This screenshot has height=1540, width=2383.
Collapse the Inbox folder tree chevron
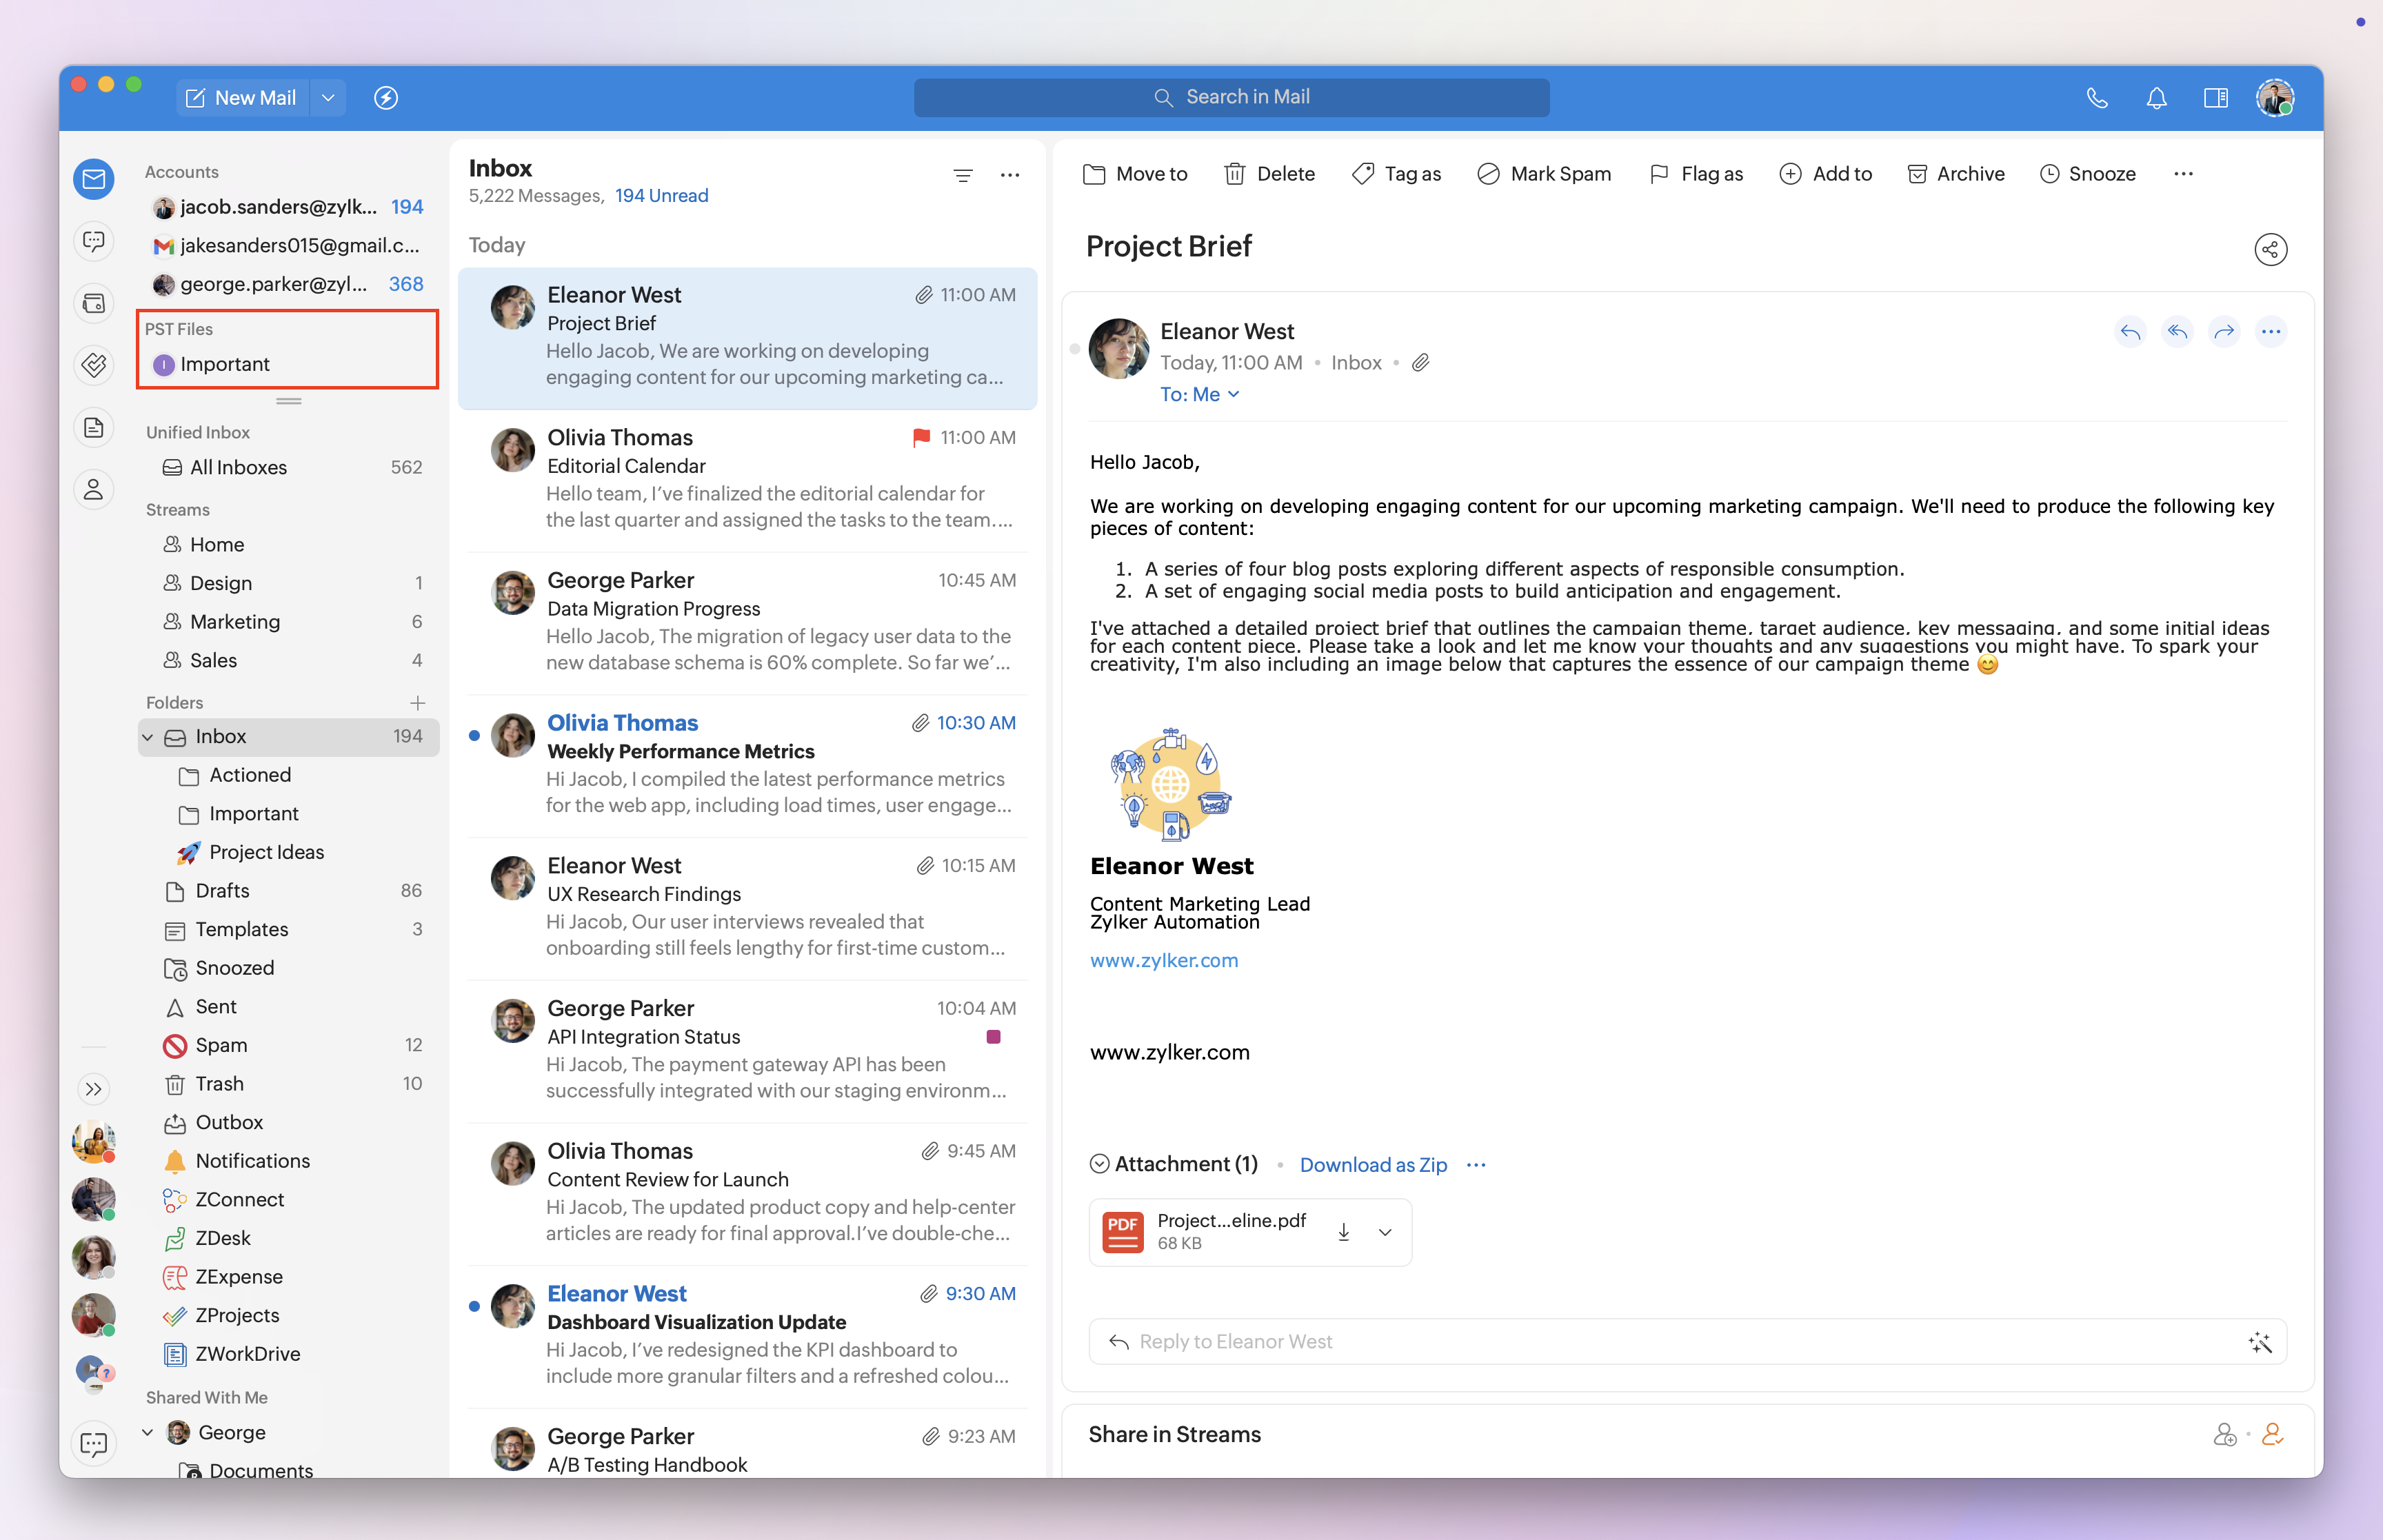point(148,737)
